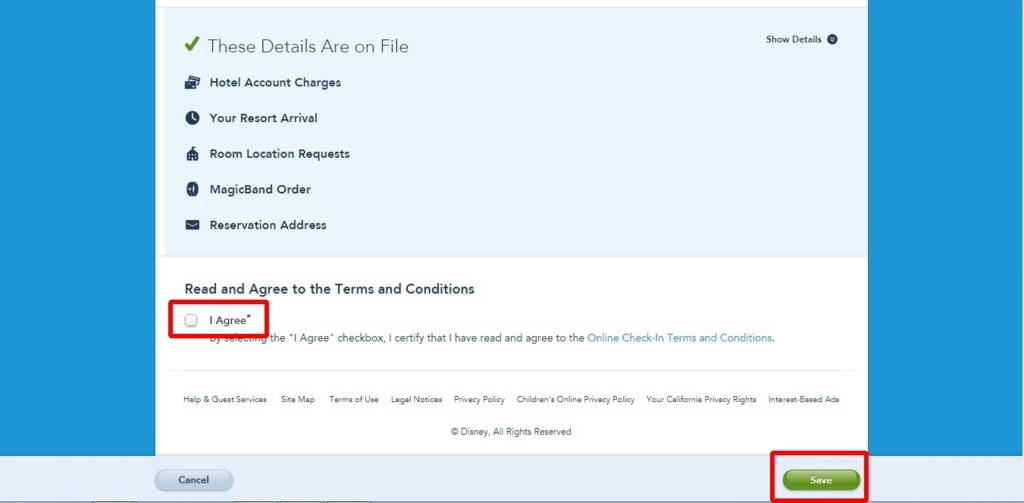Click the MagicBand icon beside MagicBand Order

pyautogui.click(x=192, y=189)
